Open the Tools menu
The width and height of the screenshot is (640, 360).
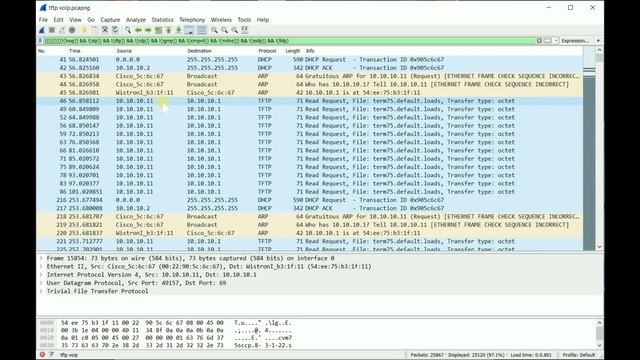click(x=244, y=20)
